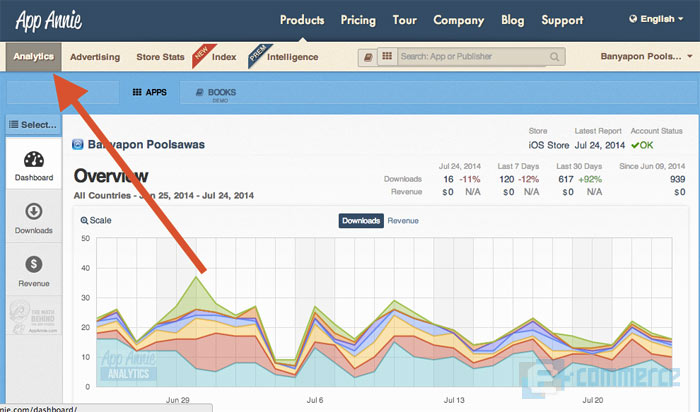Visit the Blog link
The image size is (700, 412).
(x=512, y=21)
